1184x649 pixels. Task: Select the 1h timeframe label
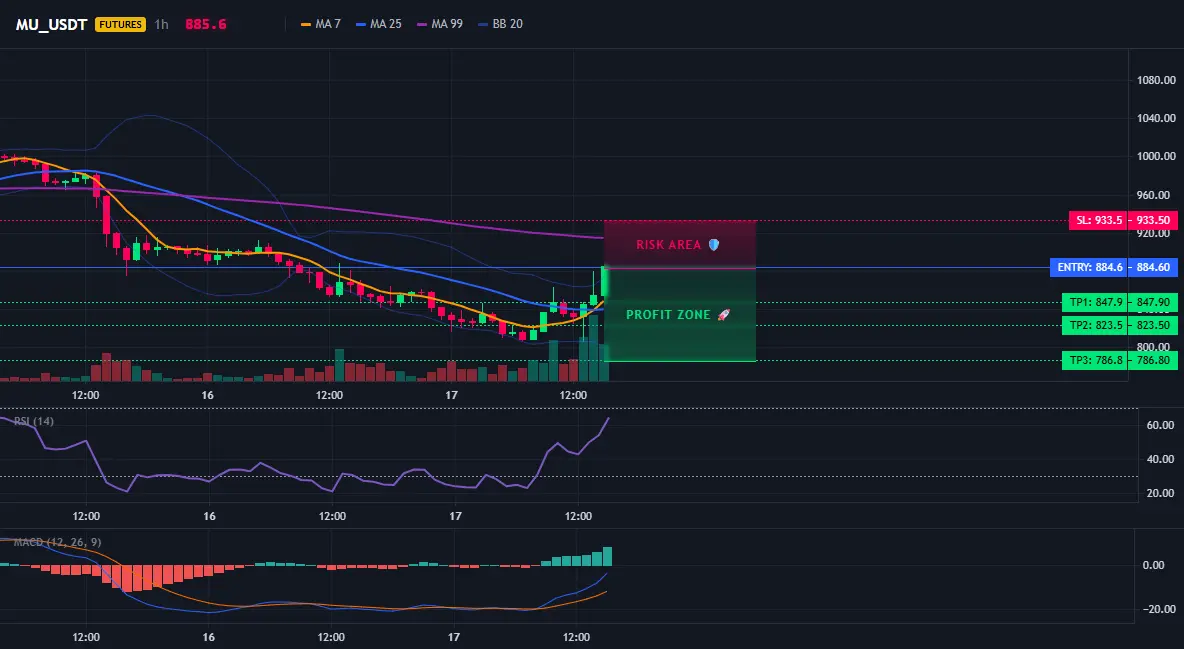click(x=162, y=24)
